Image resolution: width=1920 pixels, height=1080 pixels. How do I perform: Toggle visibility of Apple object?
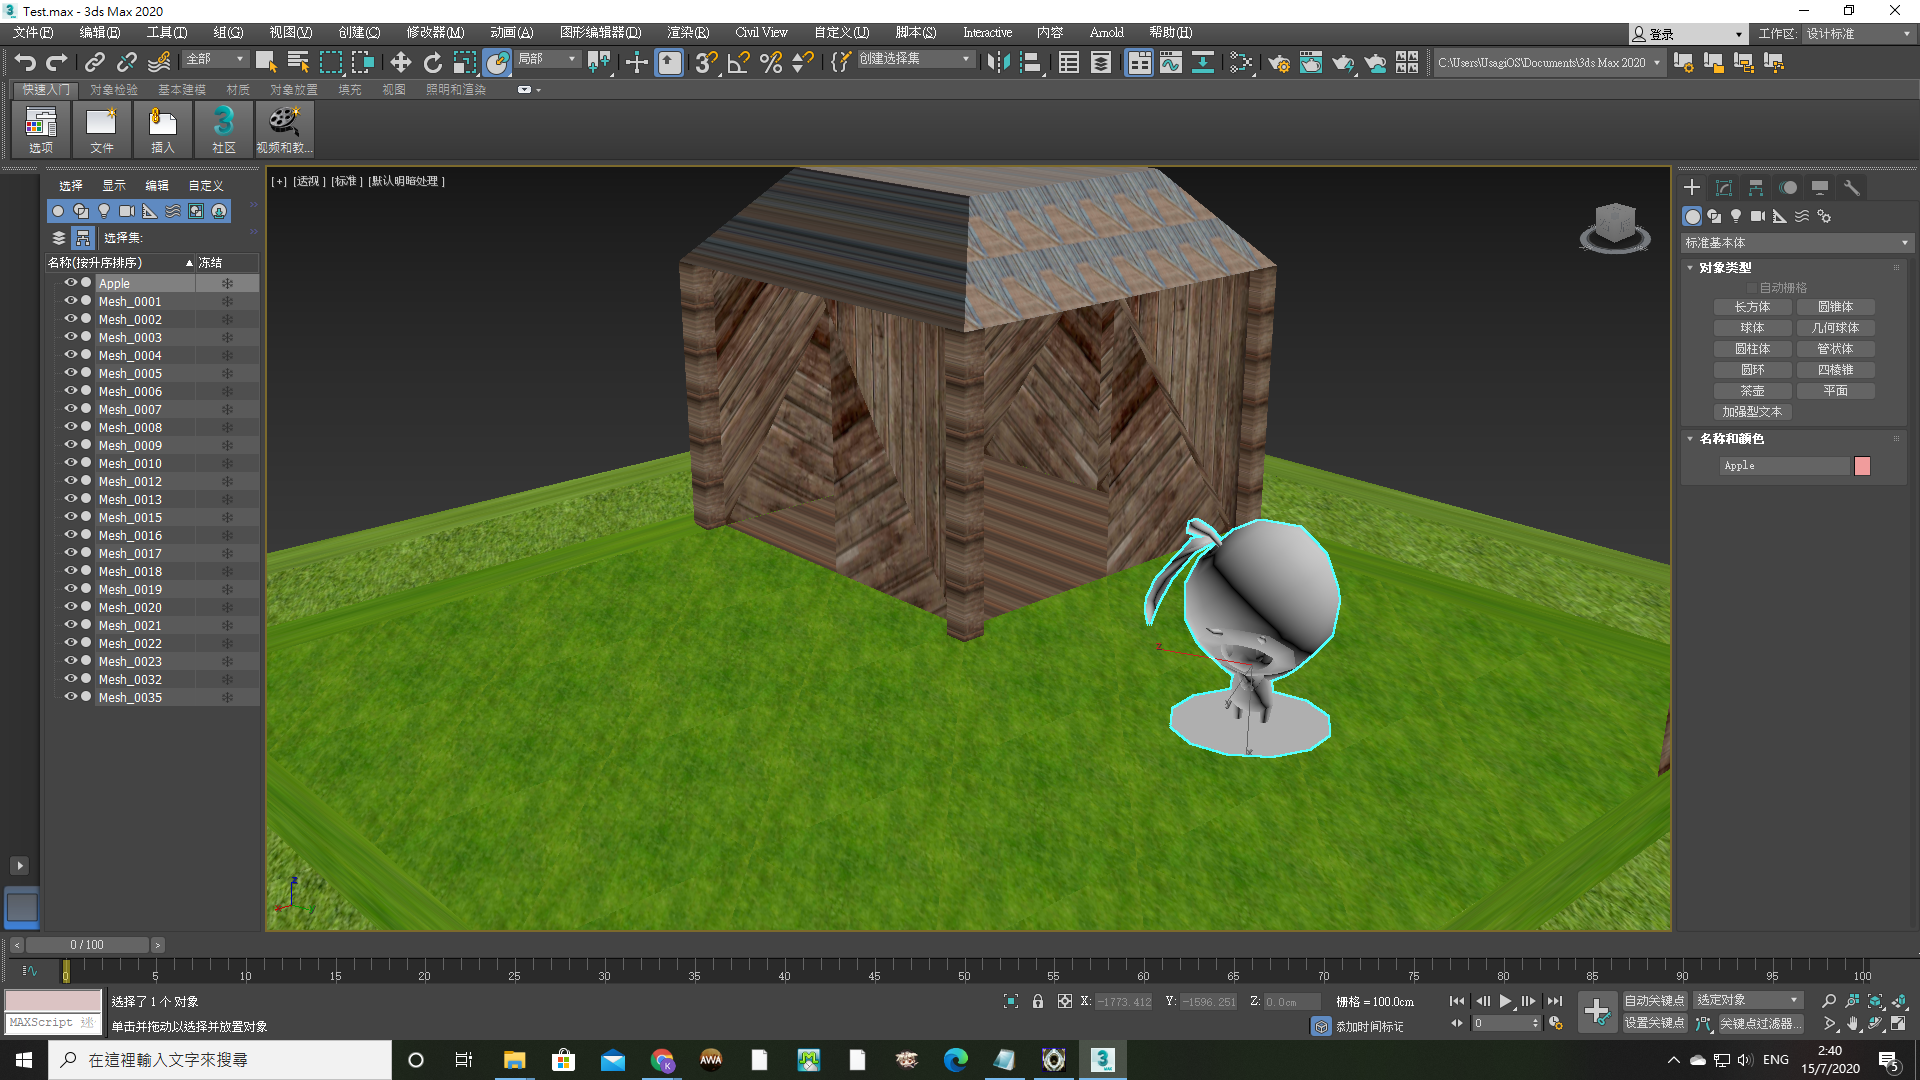click(70, 283)
